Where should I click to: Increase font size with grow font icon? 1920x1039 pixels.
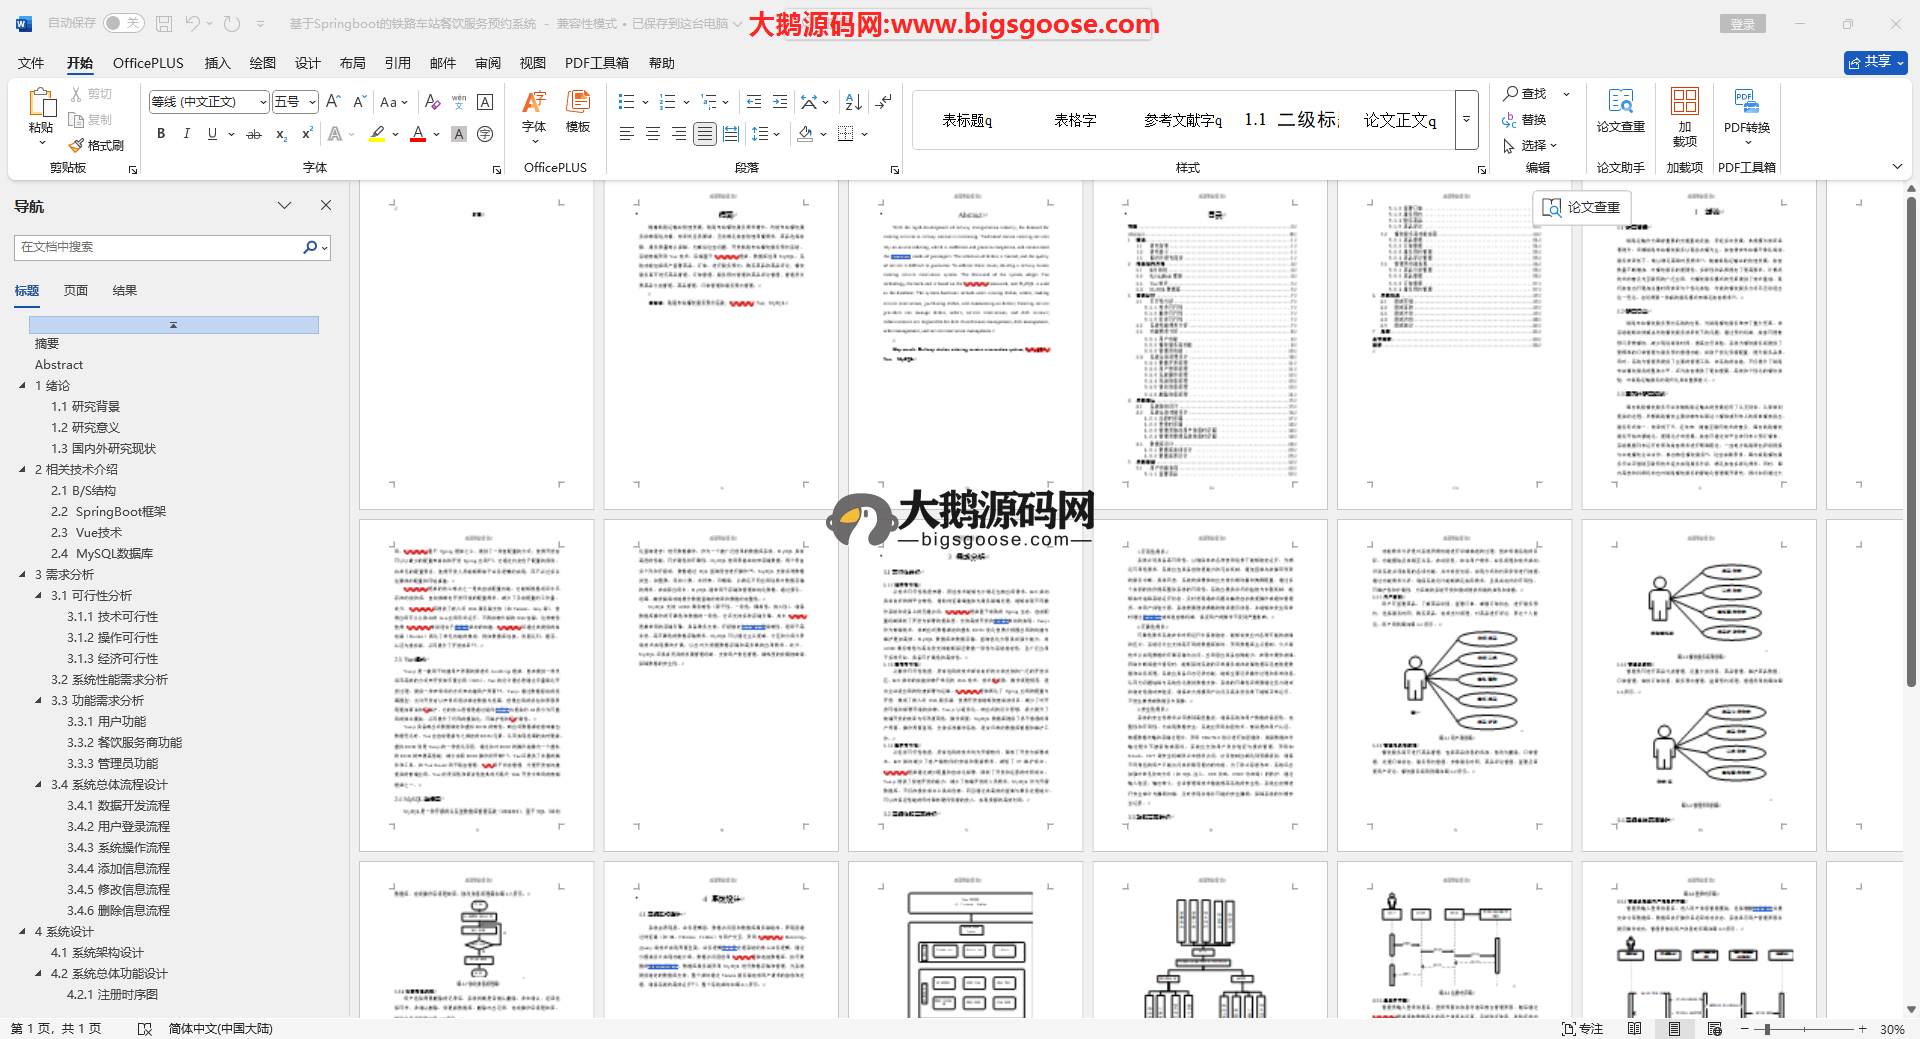coord(333,102)
